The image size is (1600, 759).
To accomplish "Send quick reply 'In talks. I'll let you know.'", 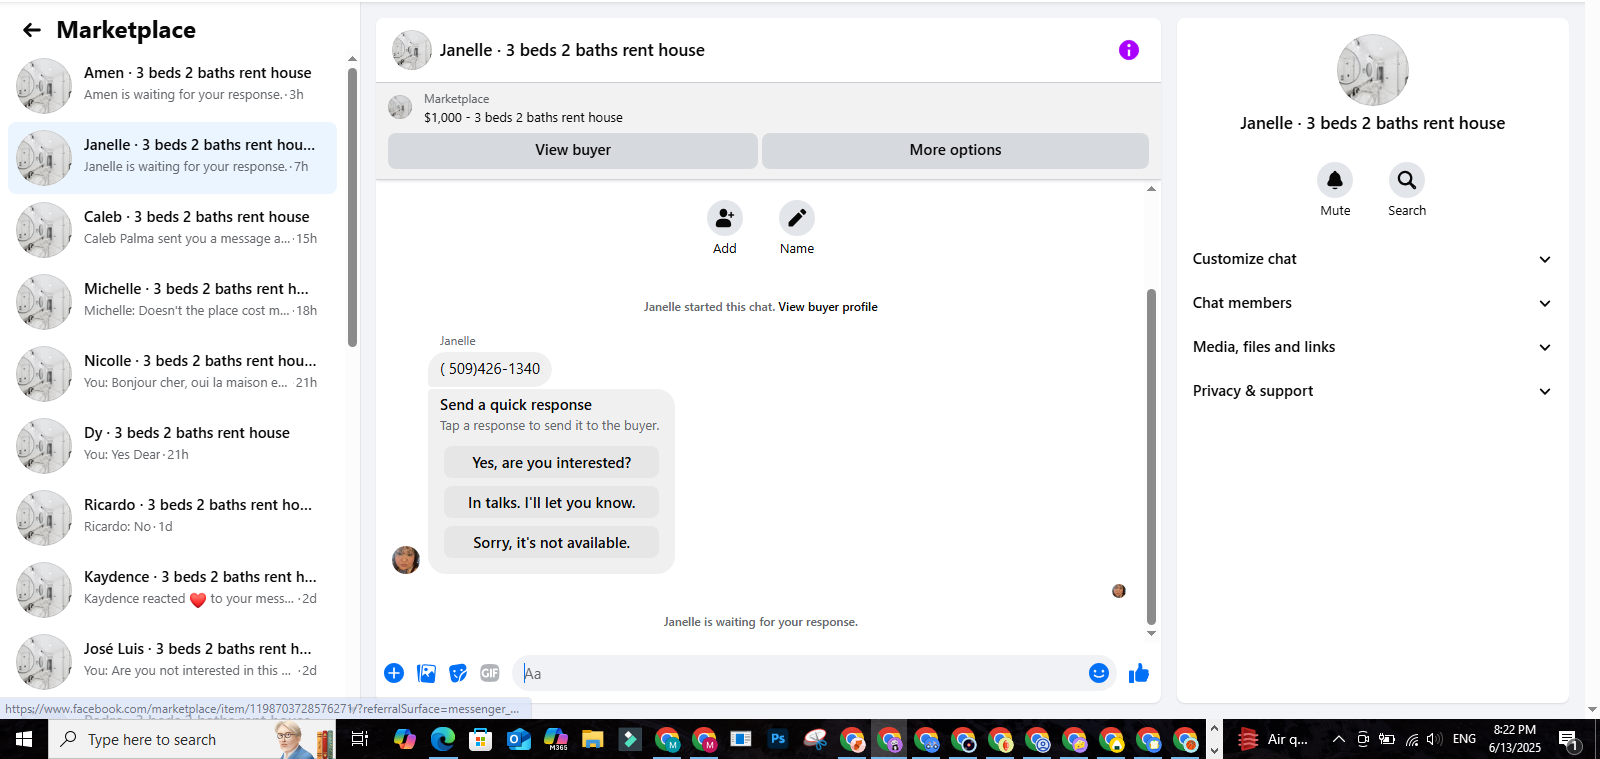I will [551, 503].
